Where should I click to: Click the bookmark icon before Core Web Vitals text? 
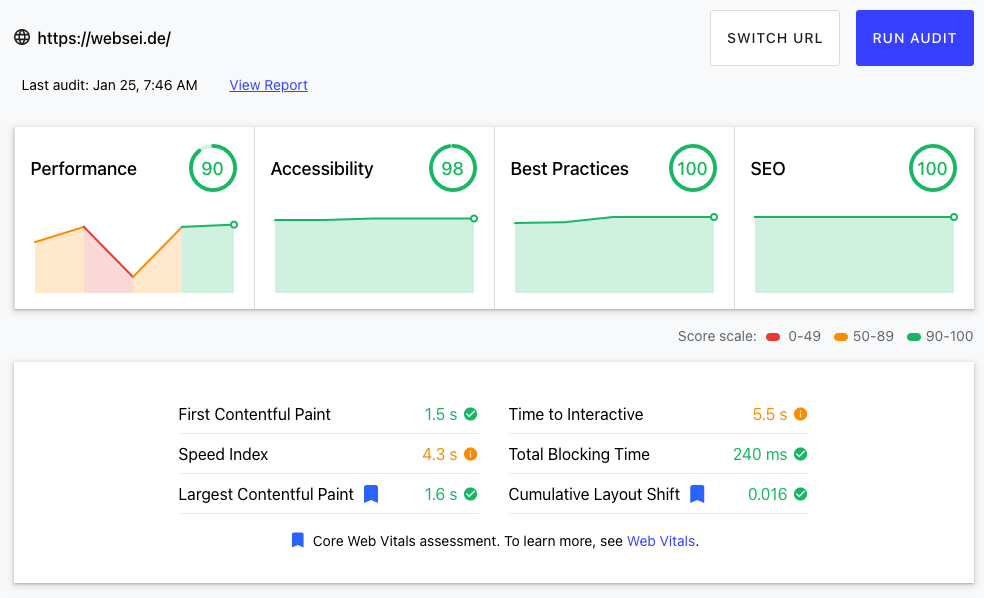pos(298,540)
